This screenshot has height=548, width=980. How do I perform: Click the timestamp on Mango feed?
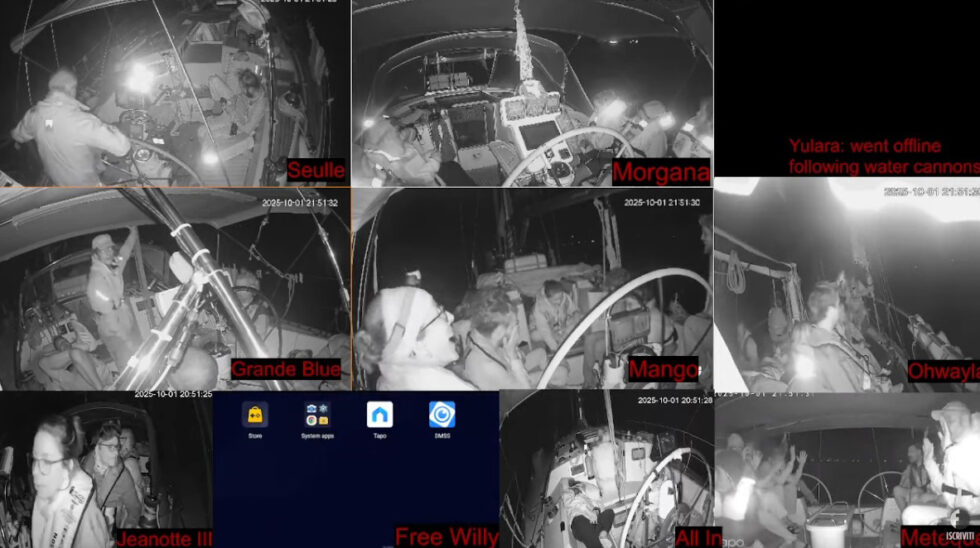point(662,203)
